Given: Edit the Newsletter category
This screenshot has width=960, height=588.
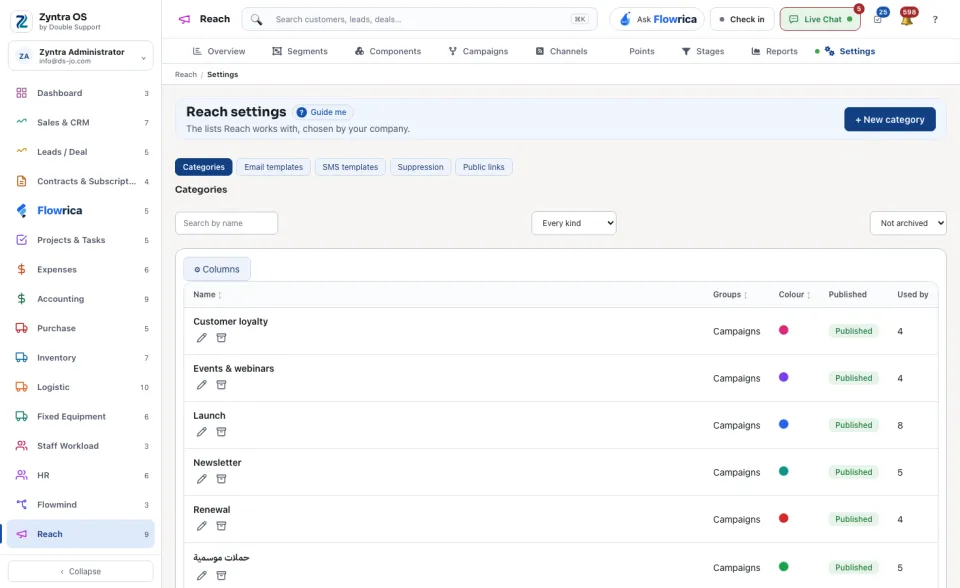Looking at the screenshot, I should [201, 479].
